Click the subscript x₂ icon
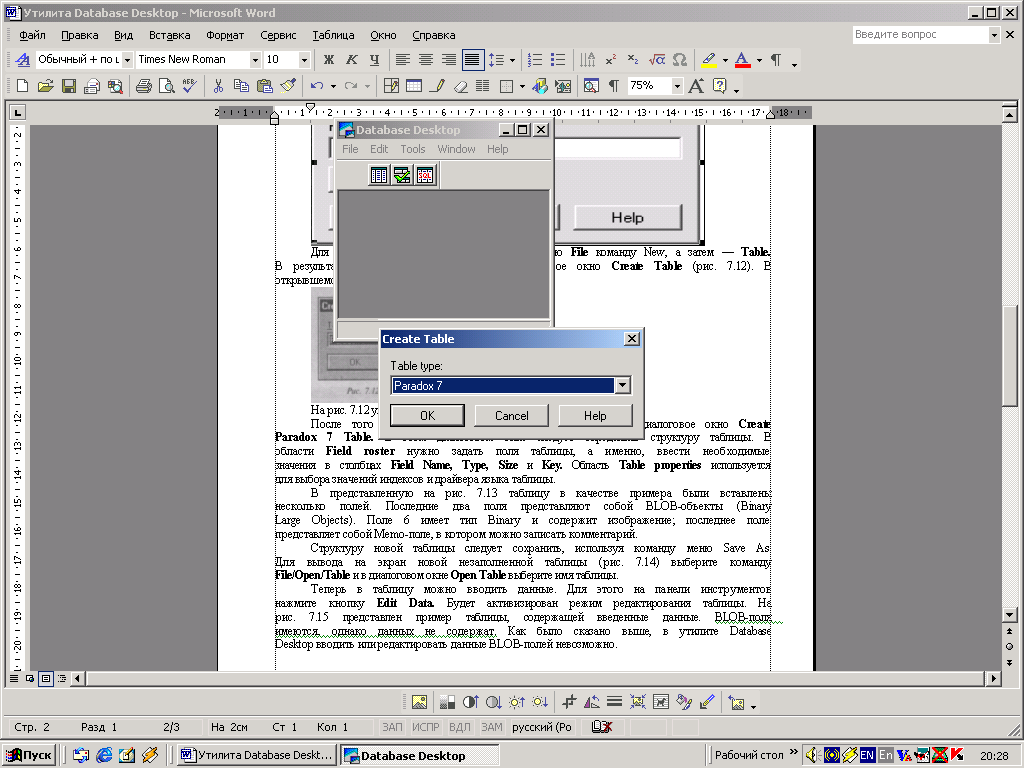Viewport: 1024px width, 768px height. (x=633, y=59)
